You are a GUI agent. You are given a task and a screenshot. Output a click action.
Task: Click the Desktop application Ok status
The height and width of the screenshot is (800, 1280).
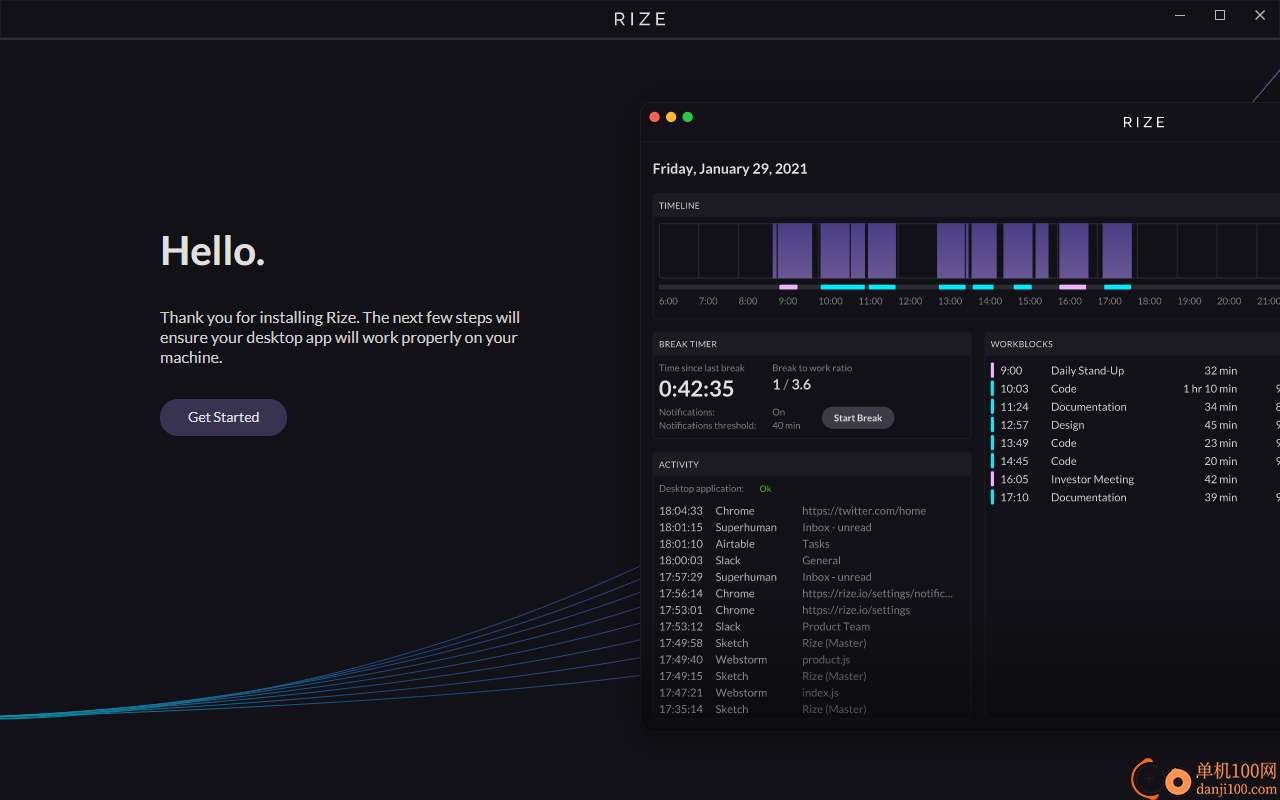pyautogui.click(x=765, y=489)
